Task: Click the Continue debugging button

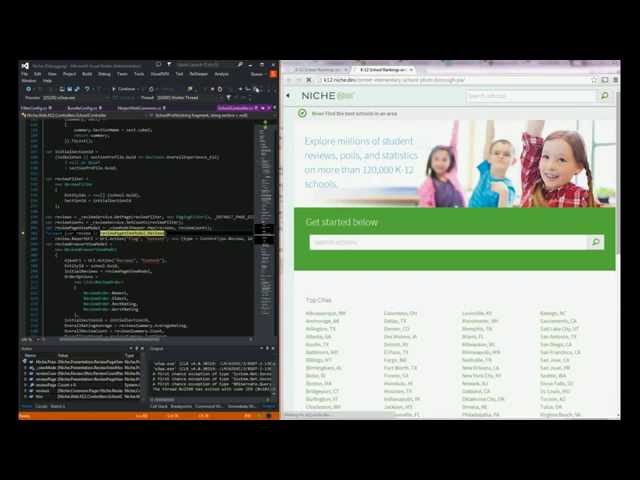Action: [124, 89]
